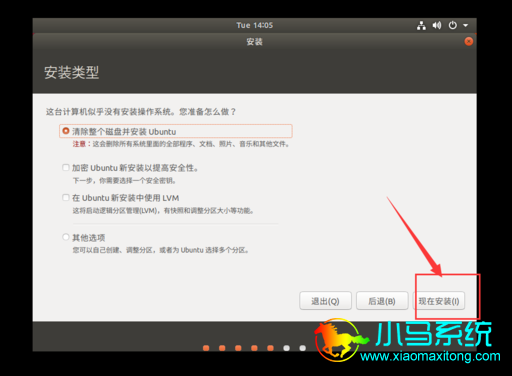Click the text 下一步，你需要选择一个安全密钥
512x376 pixels.
point(124,181)
